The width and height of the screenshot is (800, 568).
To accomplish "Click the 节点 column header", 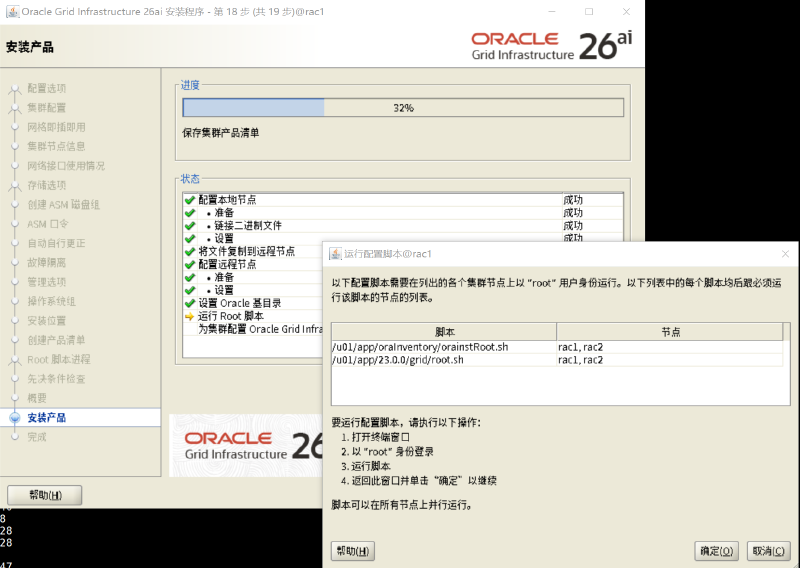I will pyautogui.click(x=670, y=332).
